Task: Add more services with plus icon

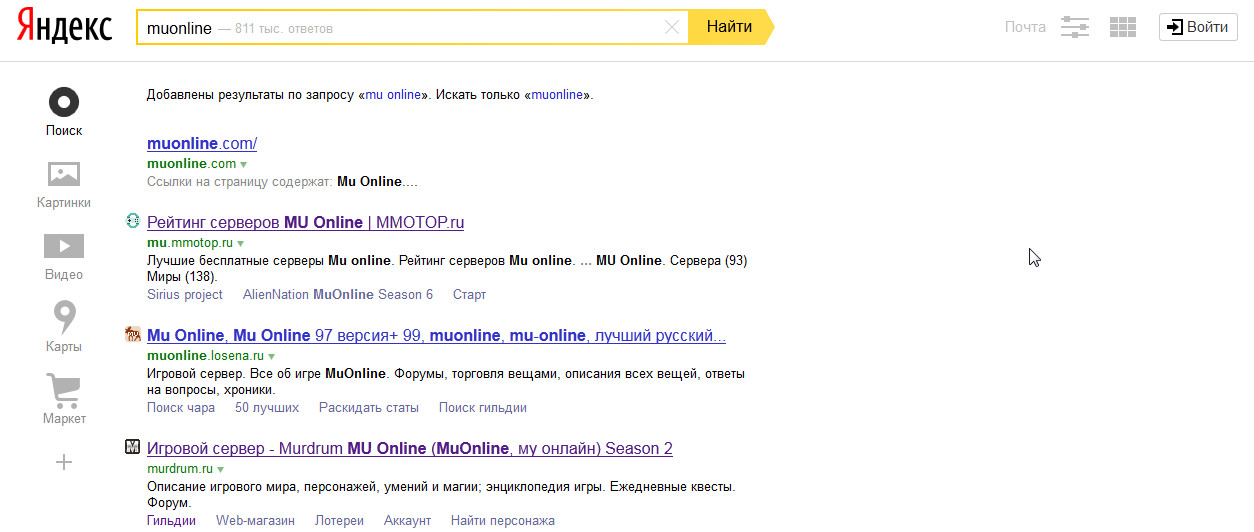Action: coord(64,462)
